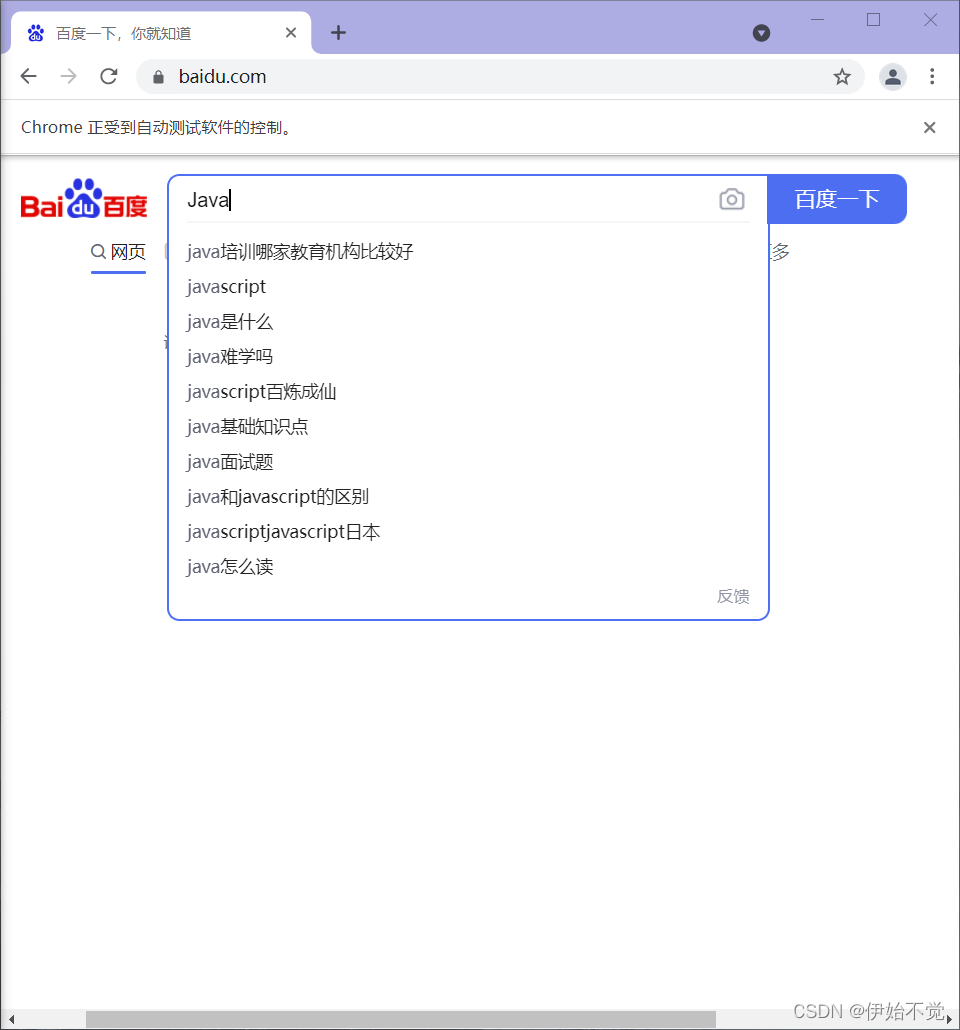
Task: Minimize the Chrome window
Action: pos(817,20)
